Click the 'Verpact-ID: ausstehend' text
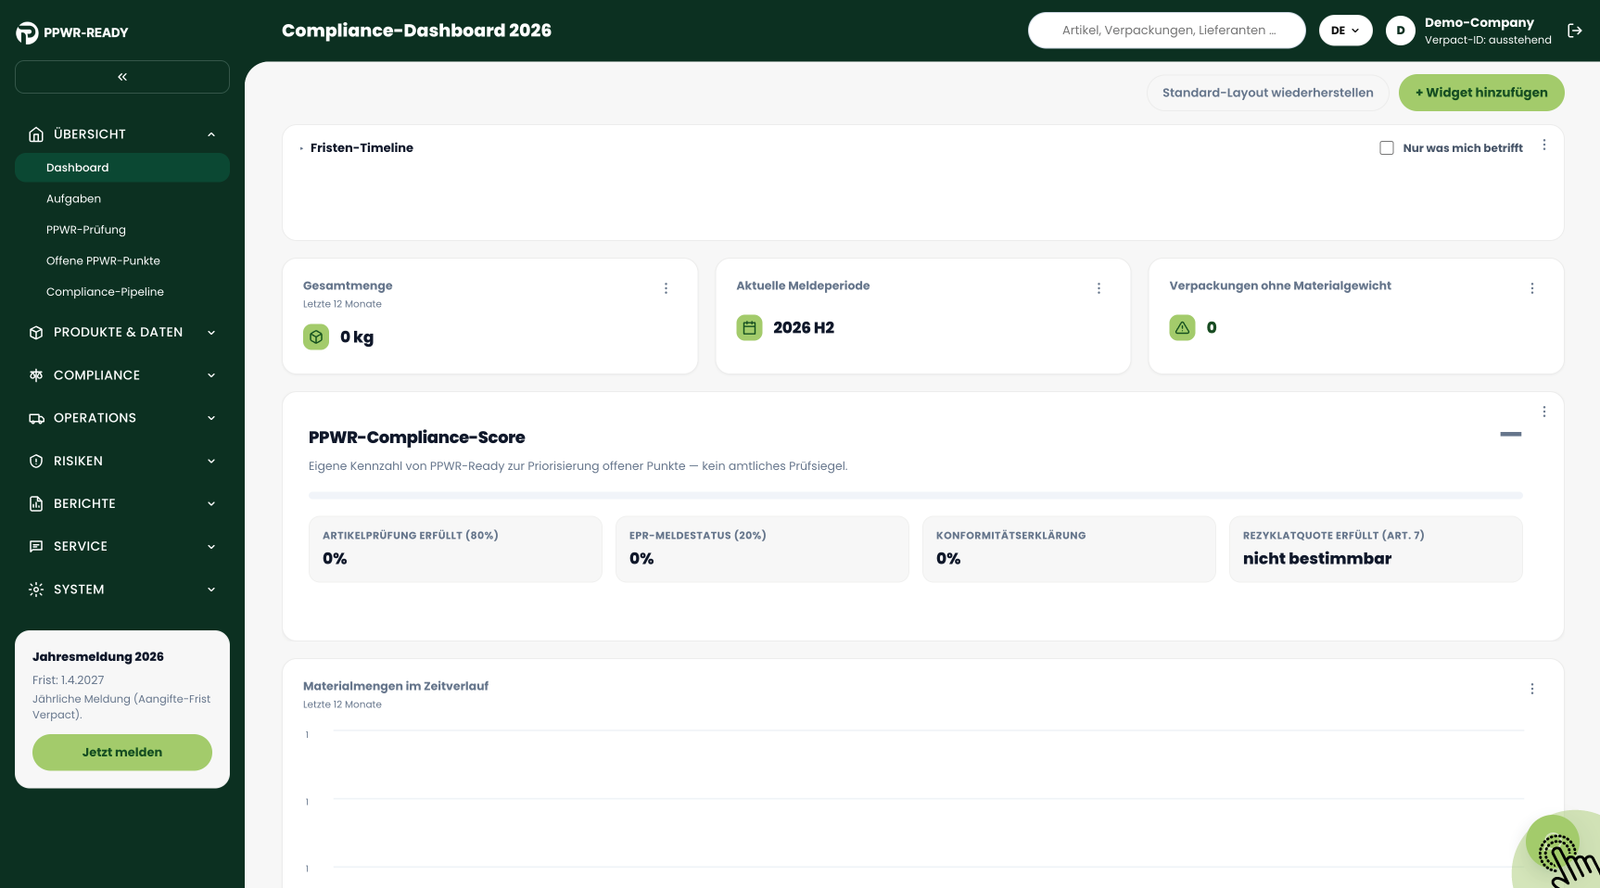Image resolution: width=1600 pixels, height=888 pixels. click(1488, 40)
